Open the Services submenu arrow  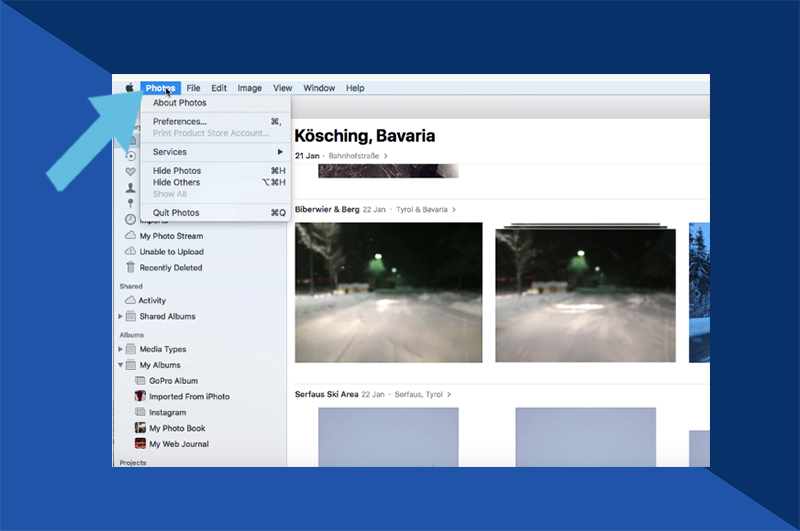point(280,151)
